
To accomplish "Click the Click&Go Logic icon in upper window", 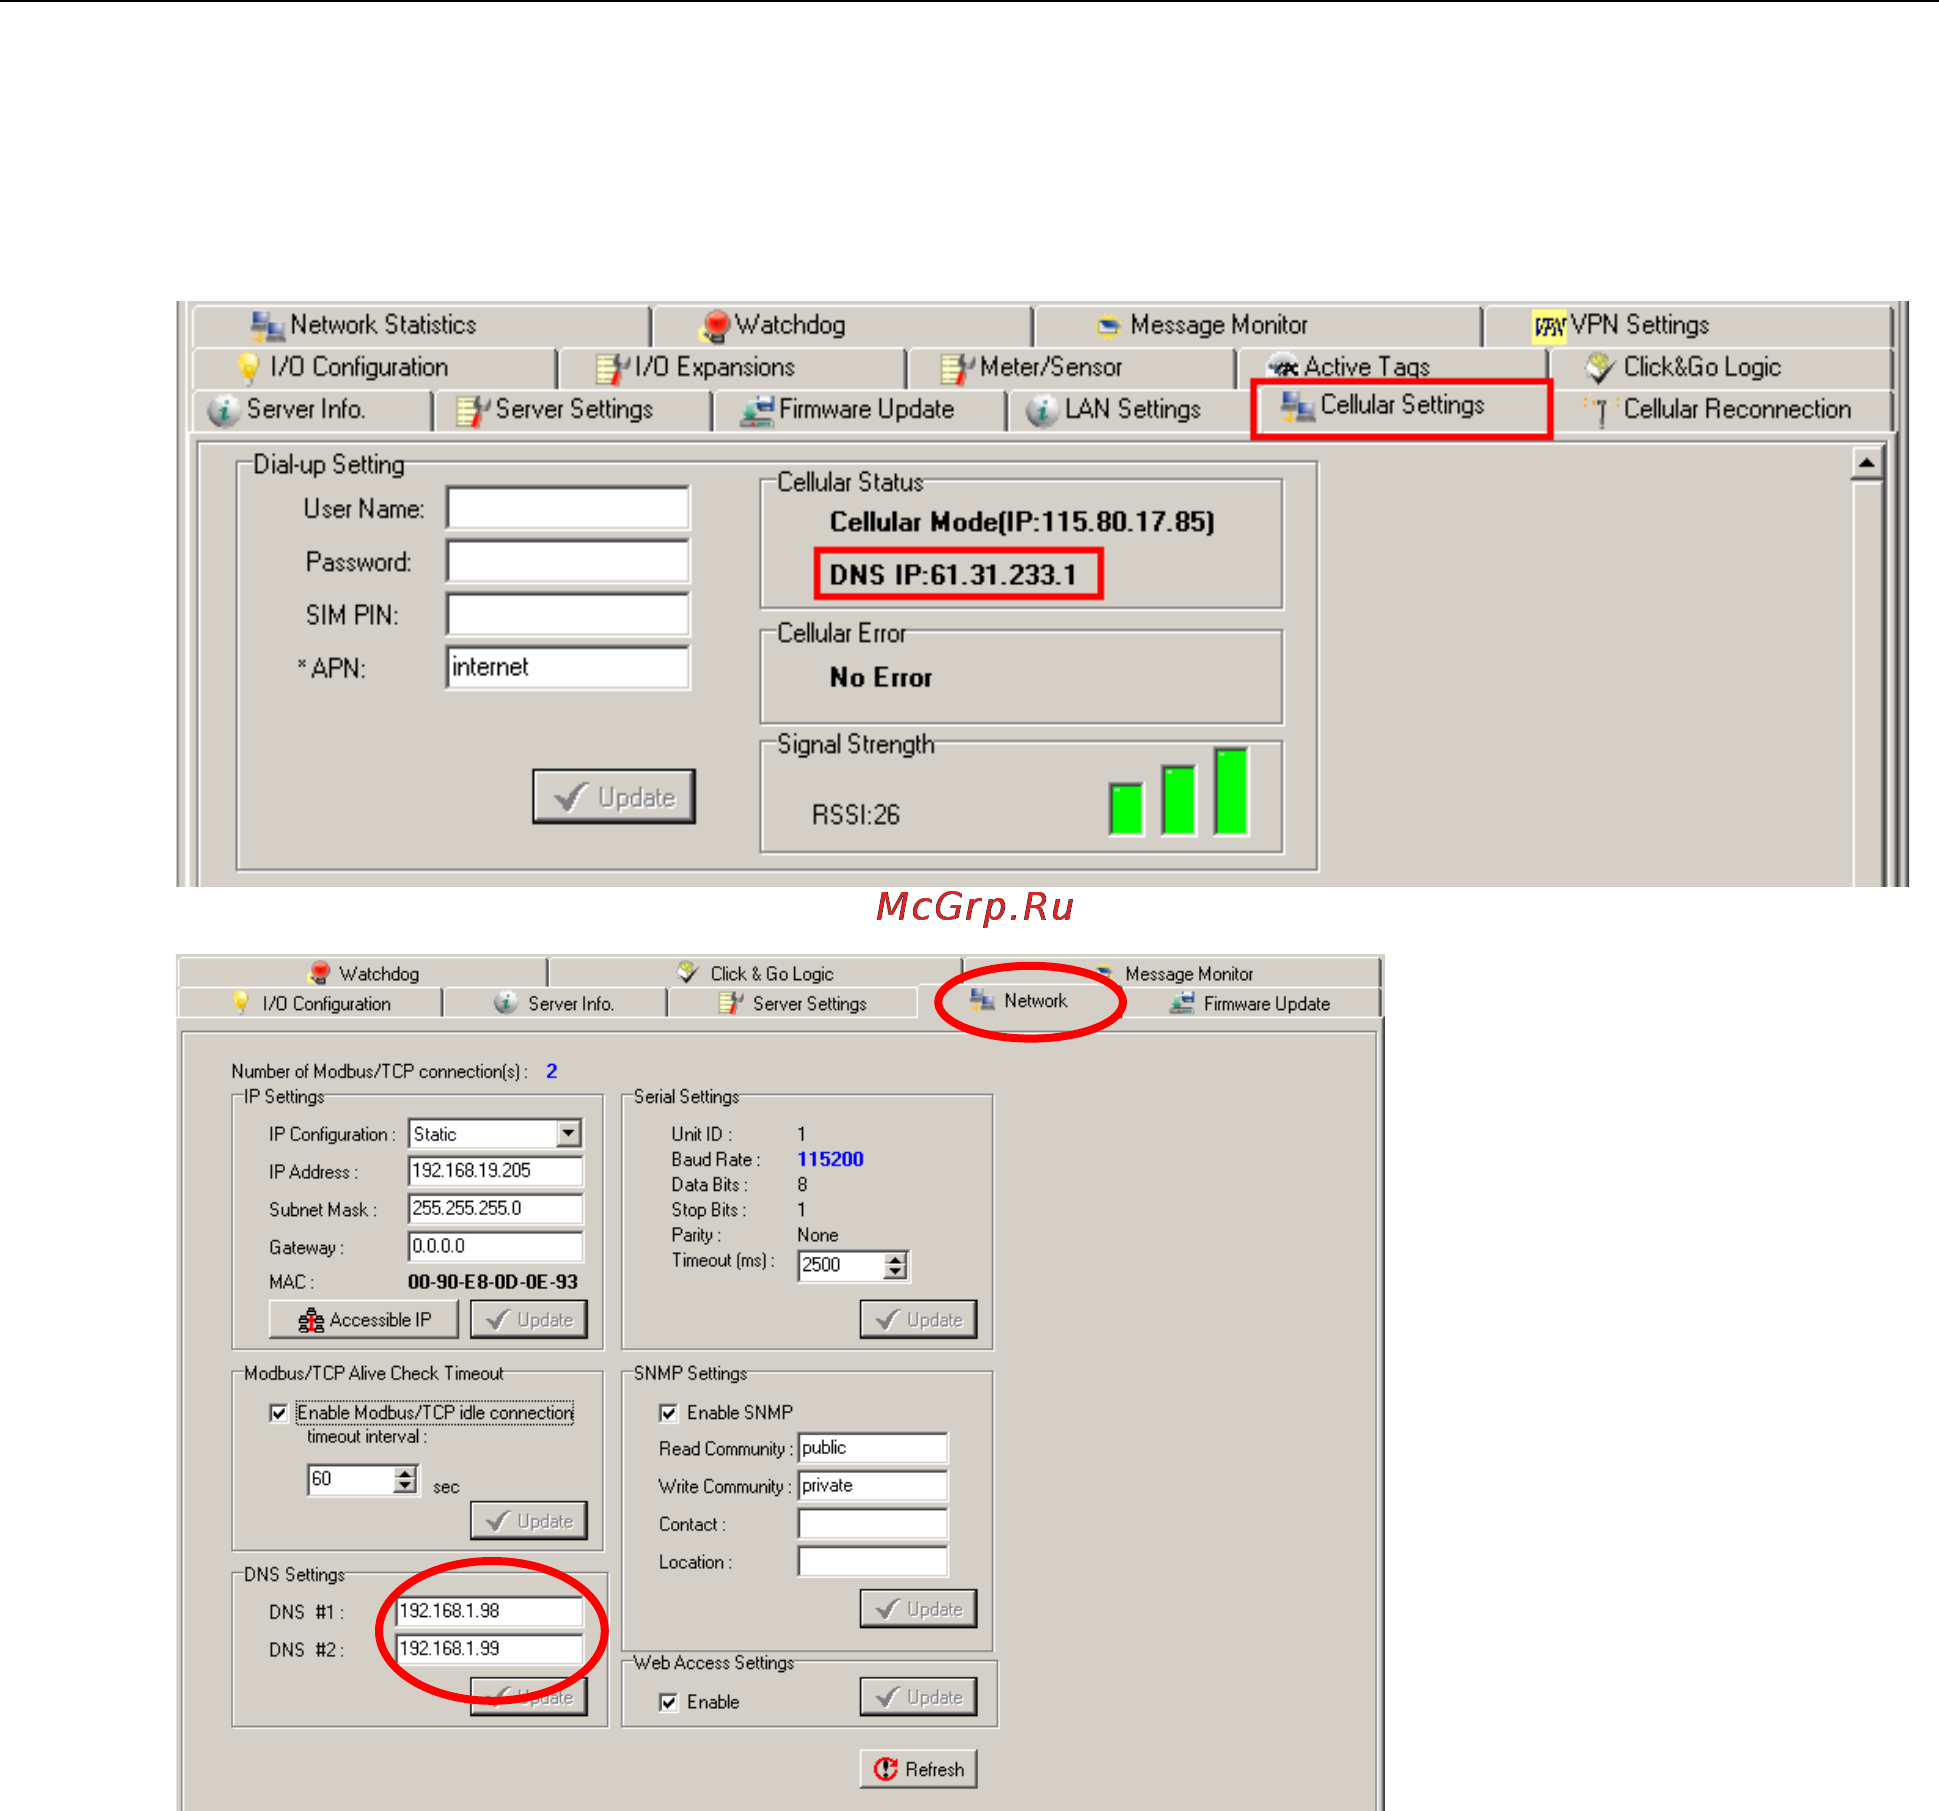I will tap(1600, 368).
